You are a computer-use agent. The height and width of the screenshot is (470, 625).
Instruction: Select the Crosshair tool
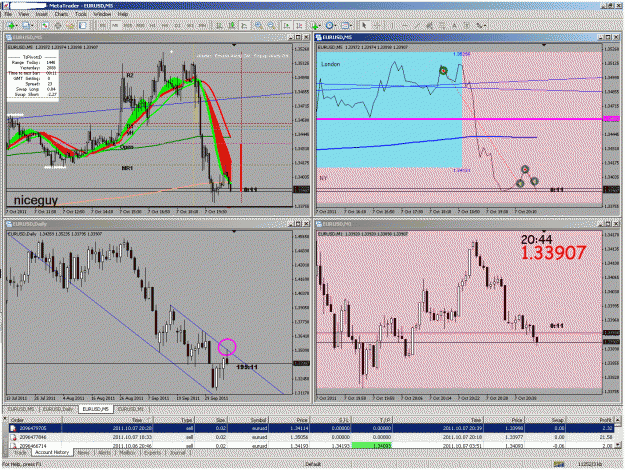(x=377, y=26)
